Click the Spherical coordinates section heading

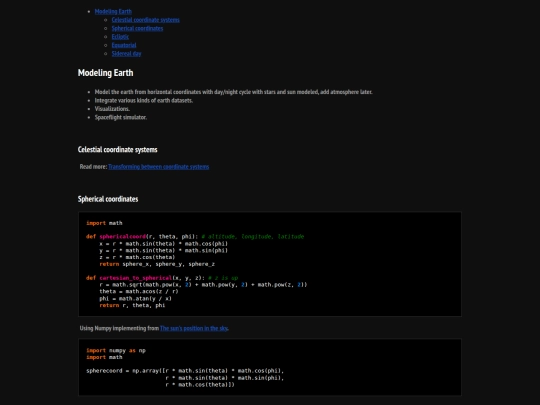108,199
